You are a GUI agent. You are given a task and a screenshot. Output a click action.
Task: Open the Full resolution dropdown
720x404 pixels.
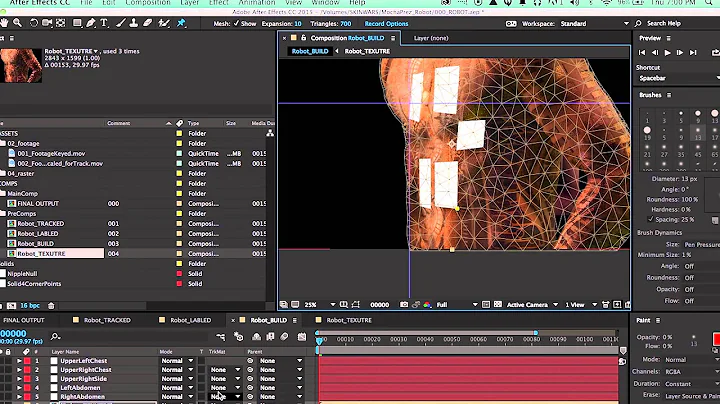coord(457,304)
